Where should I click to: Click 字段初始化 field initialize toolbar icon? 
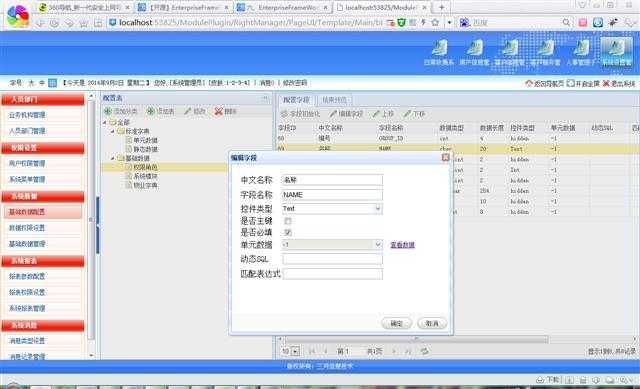[x=284, y=113]
